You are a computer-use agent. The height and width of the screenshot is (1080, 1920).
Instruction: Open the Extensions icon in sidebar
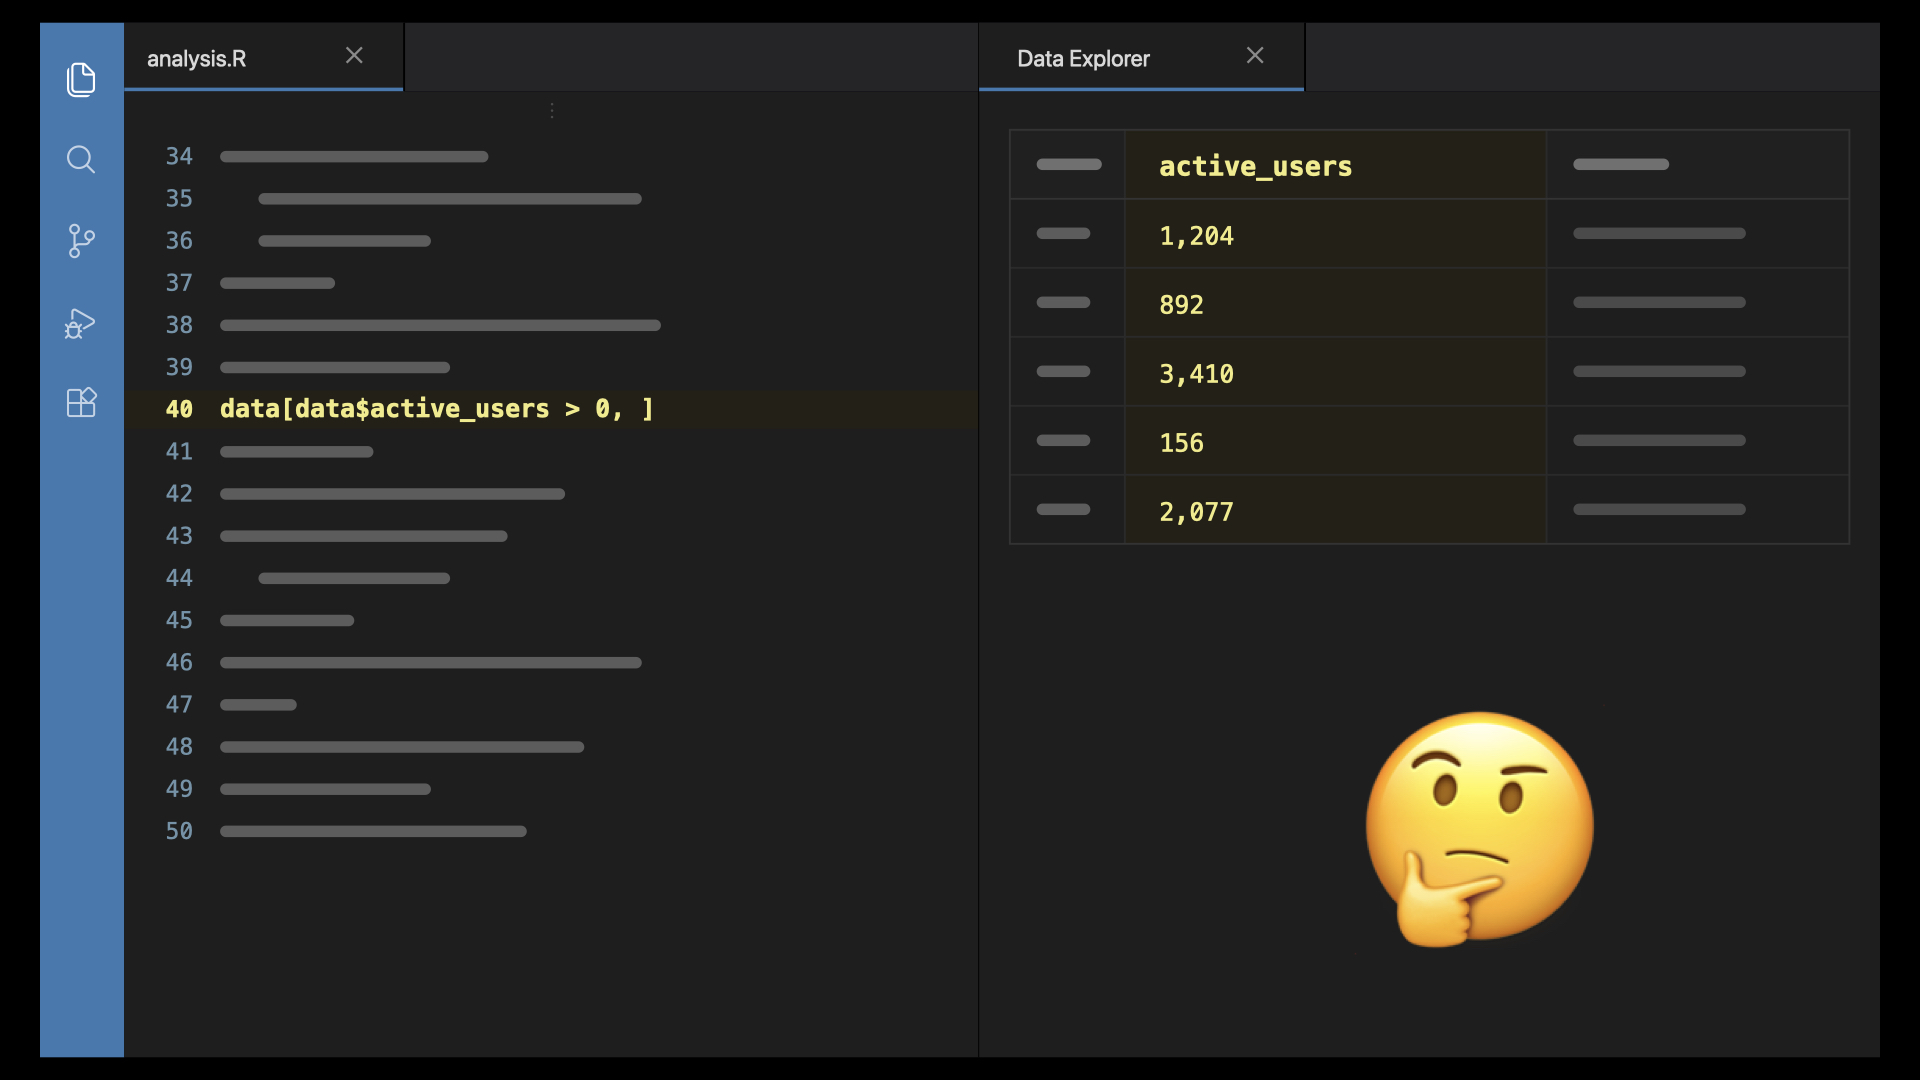click(81, 402)
